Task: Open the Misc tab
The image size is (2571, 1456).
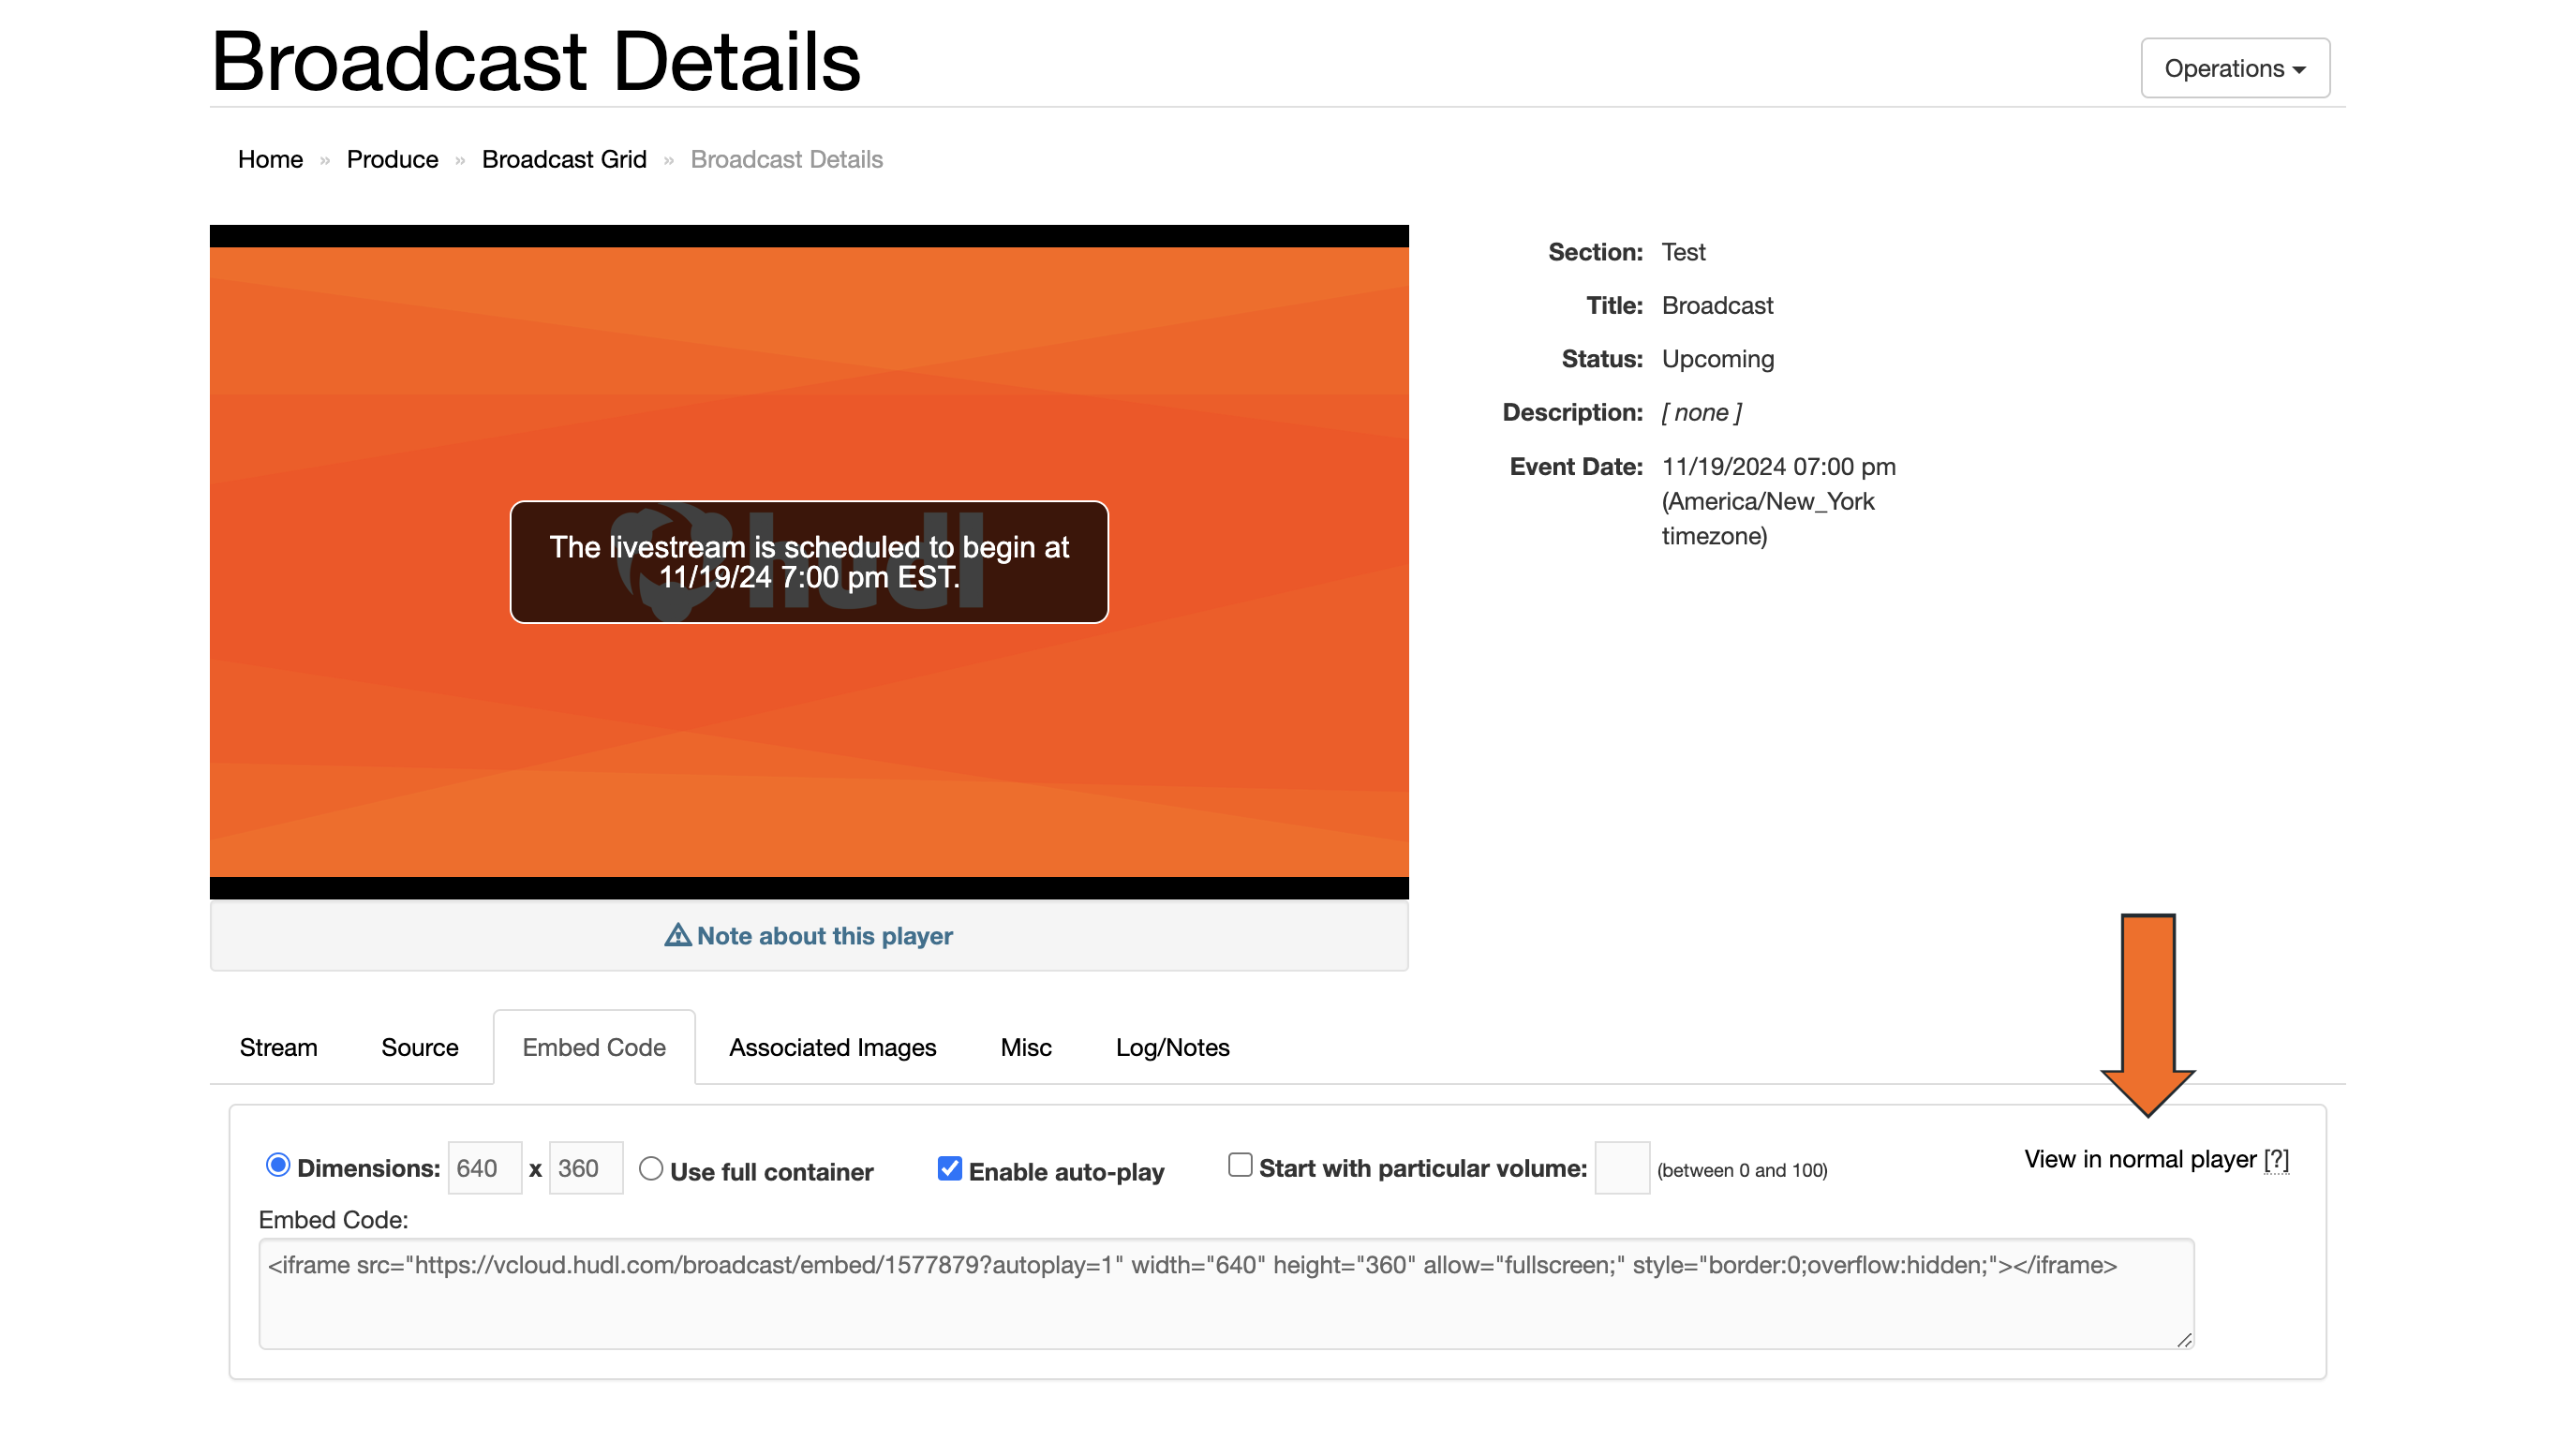Action: 1026,1047
